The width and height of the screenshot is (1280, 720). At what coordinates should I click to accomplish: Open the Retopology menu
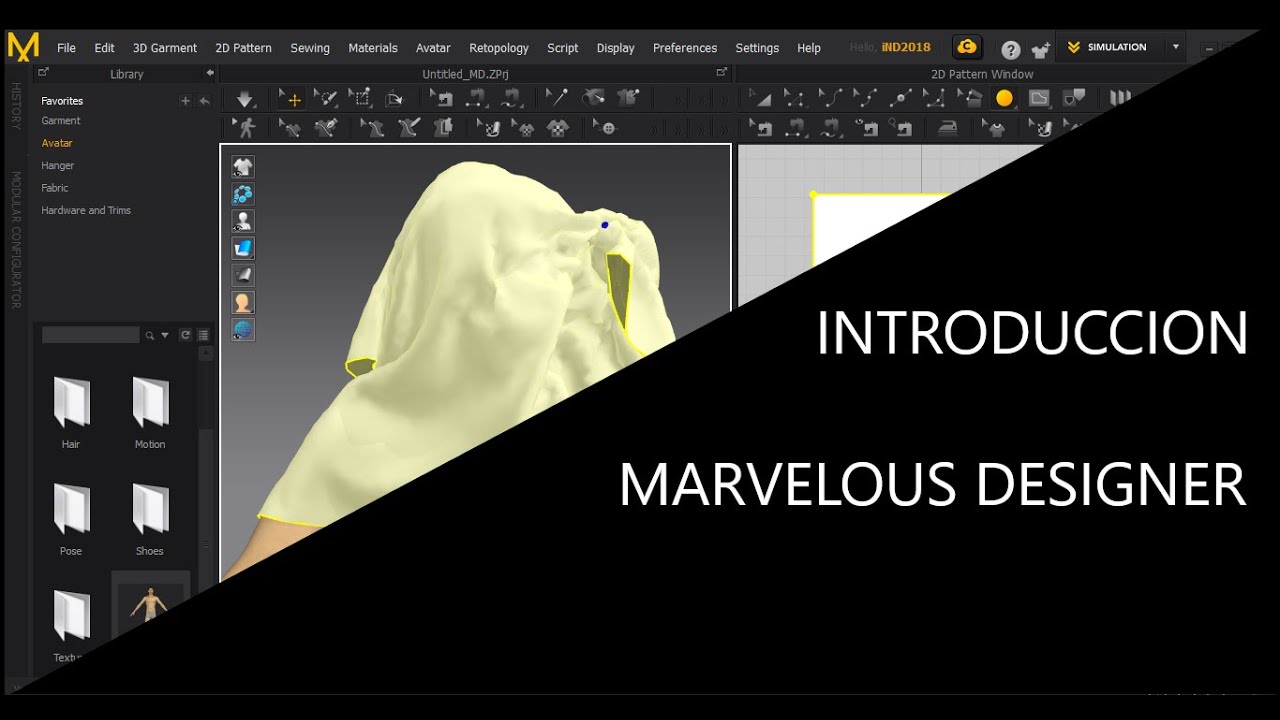click(499, 48)
